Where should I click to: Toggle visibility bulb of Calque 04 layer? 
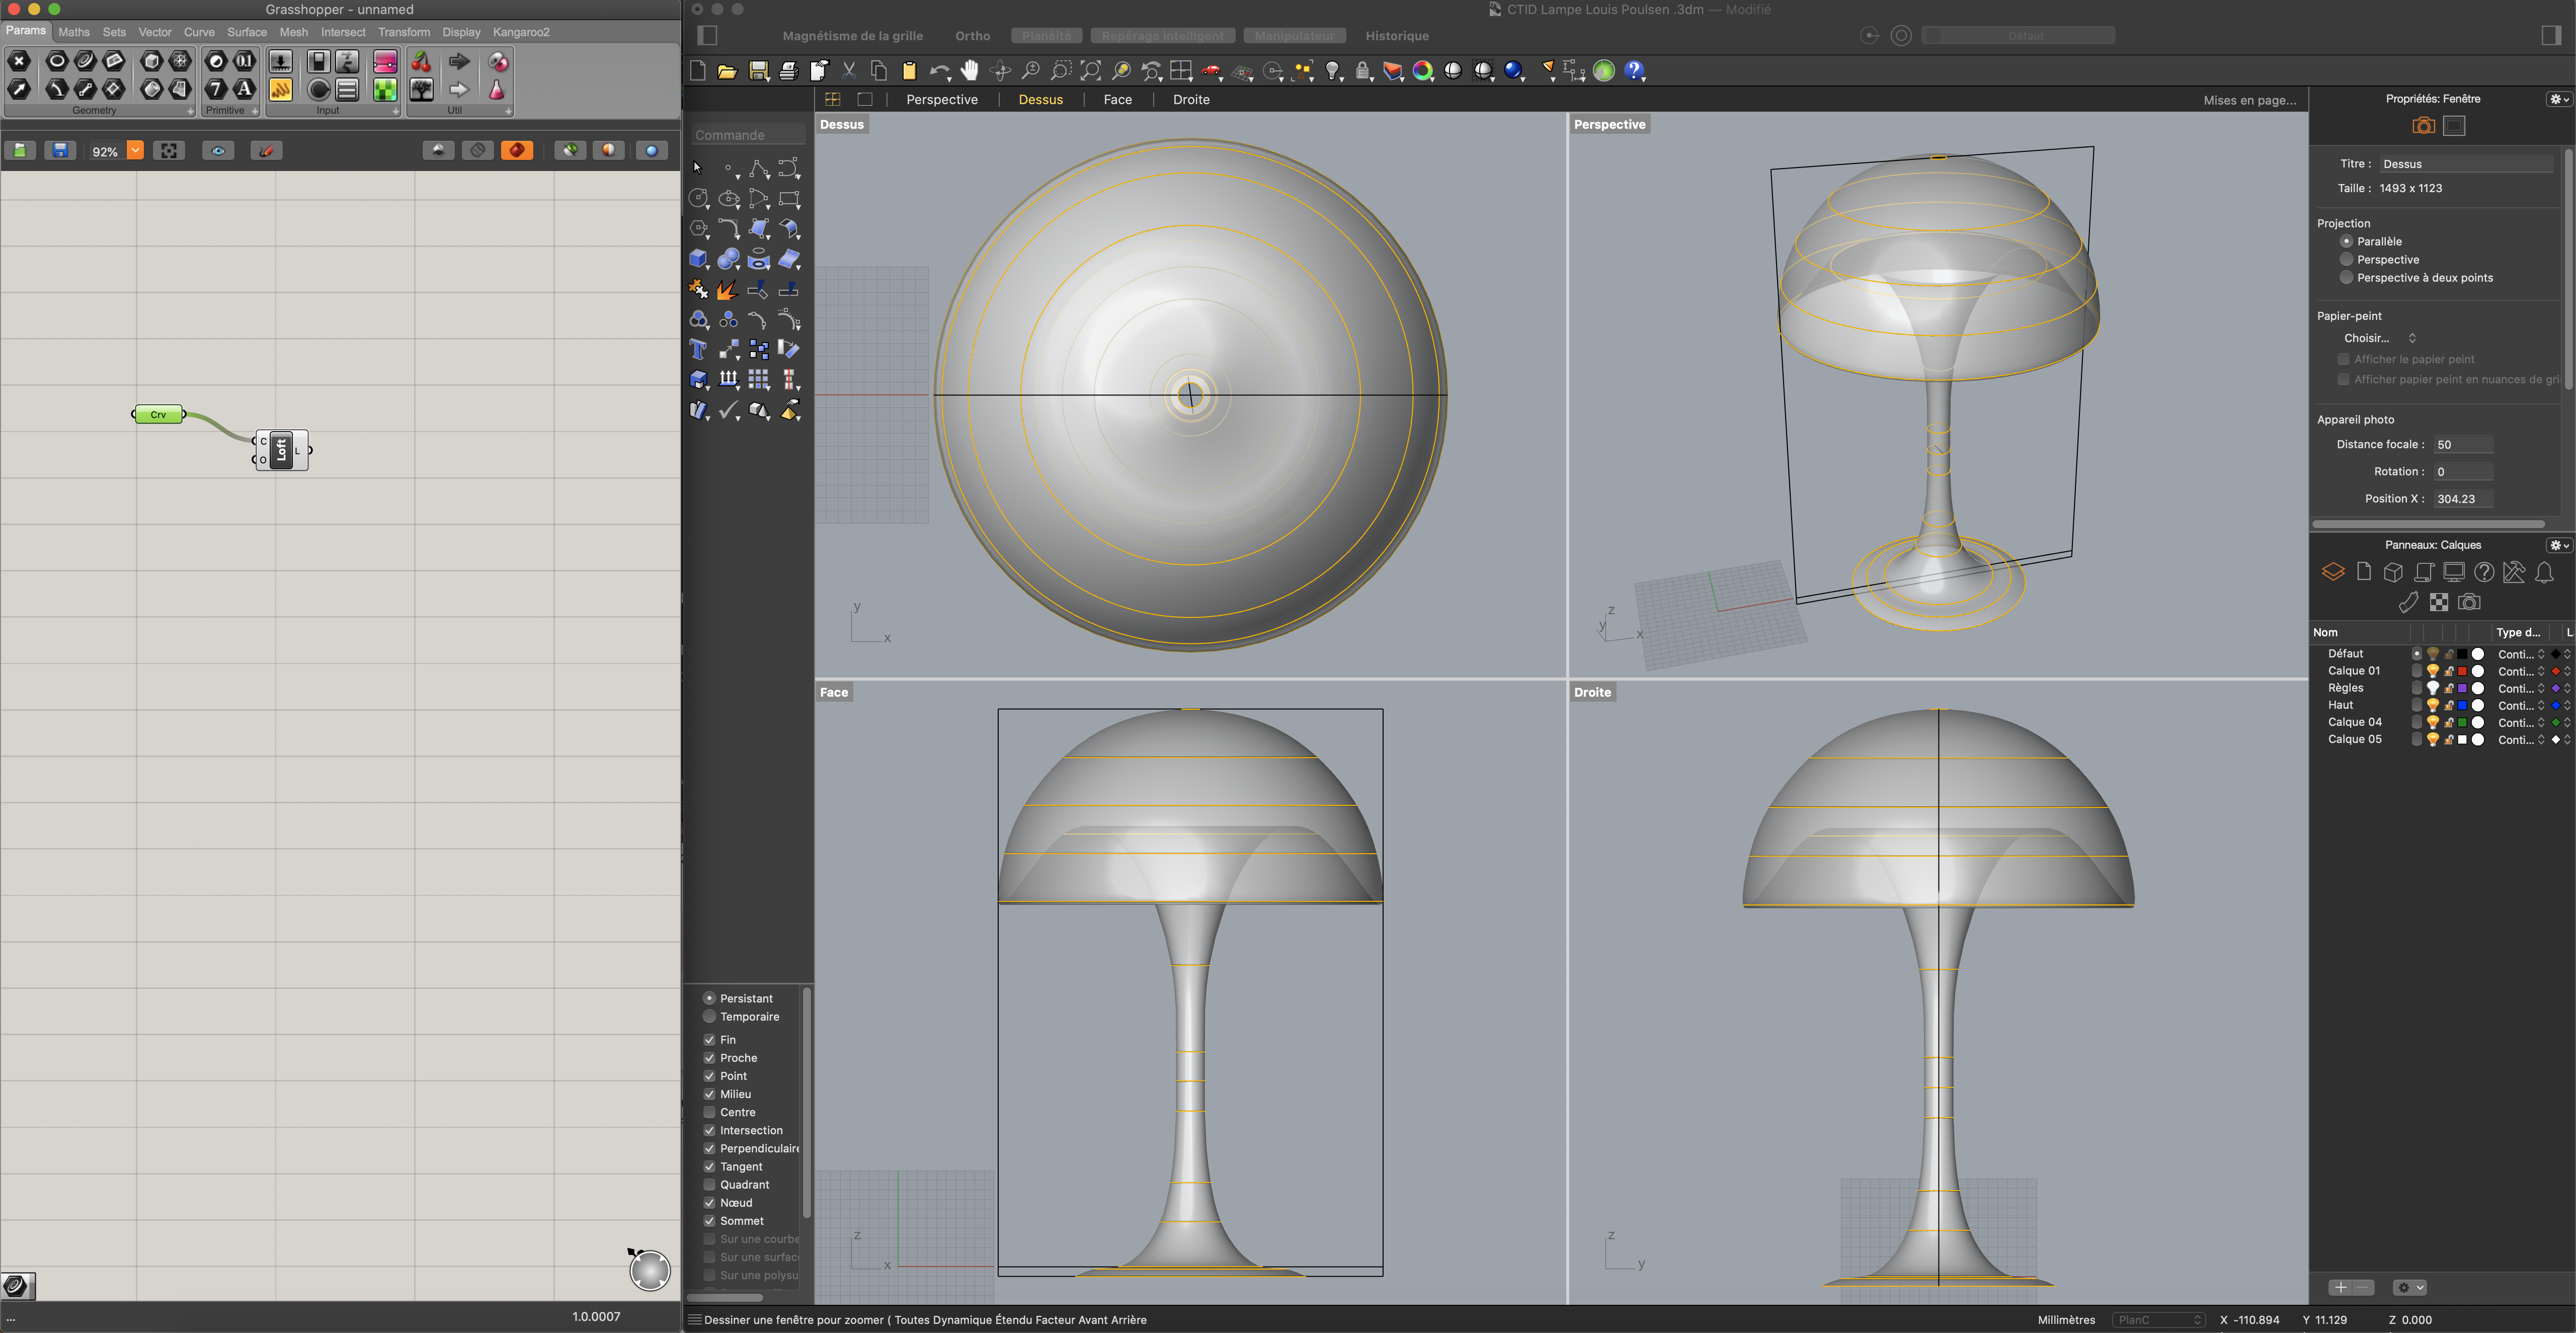(x=2432, y=722)
